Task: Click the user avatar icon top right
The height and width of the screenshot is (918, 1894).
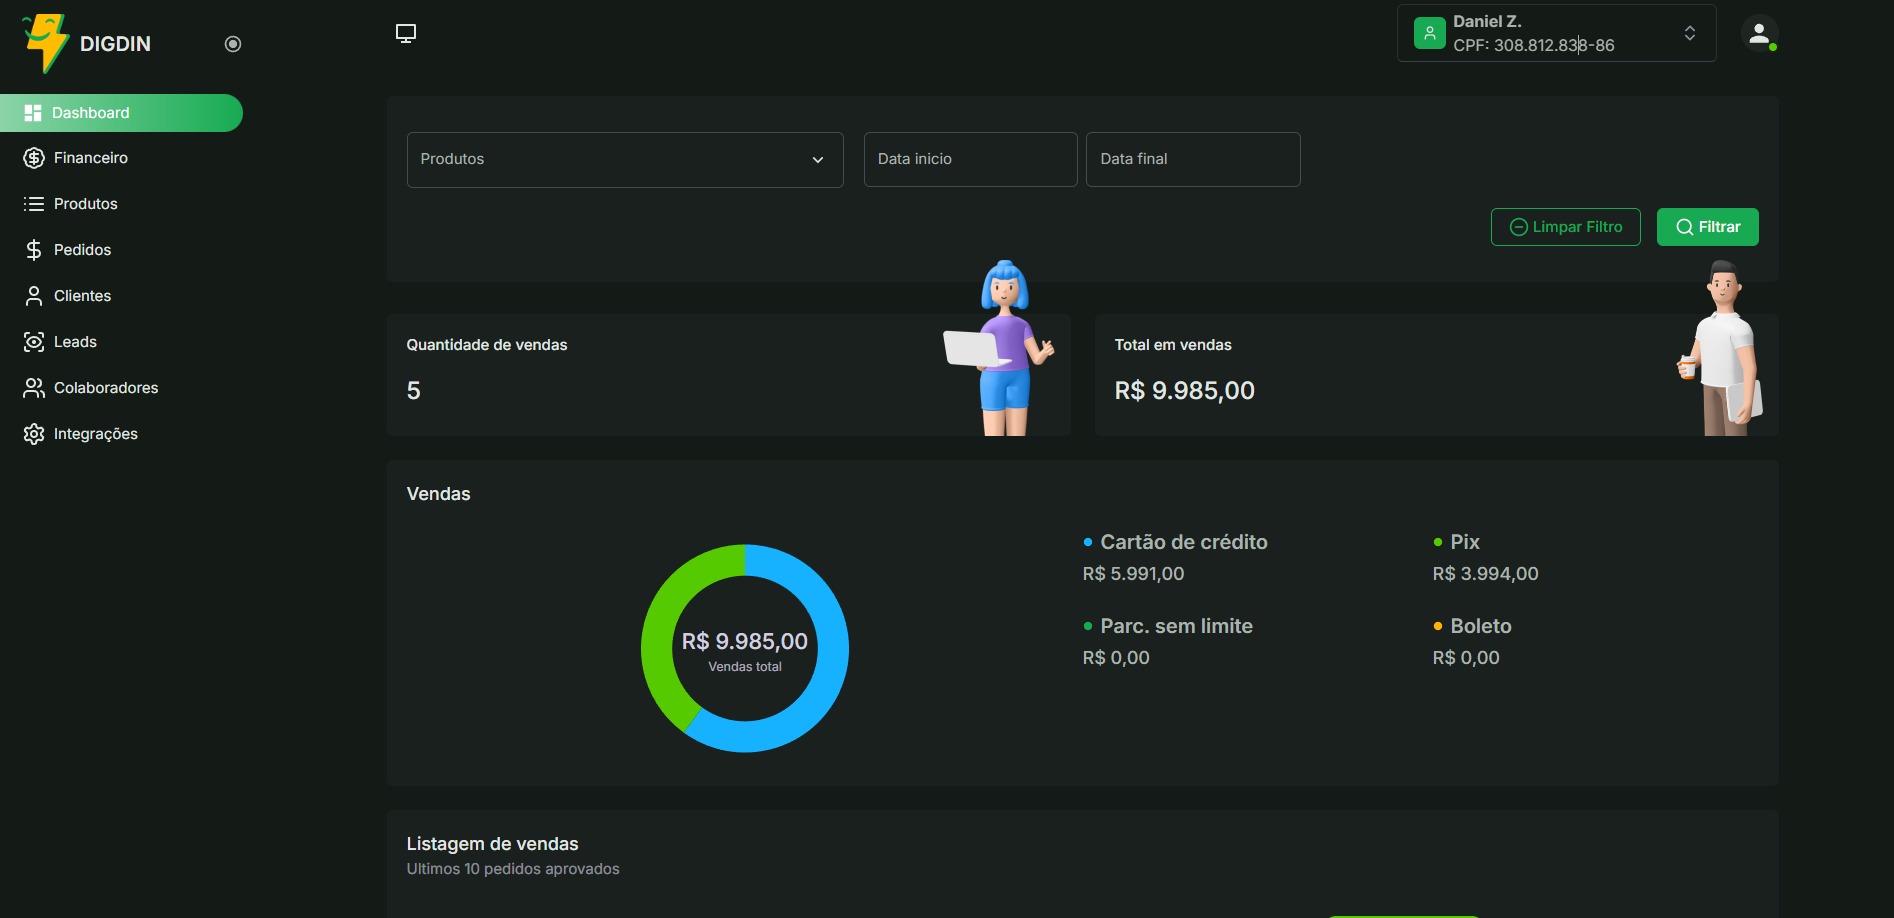Action: point(1760,33)
